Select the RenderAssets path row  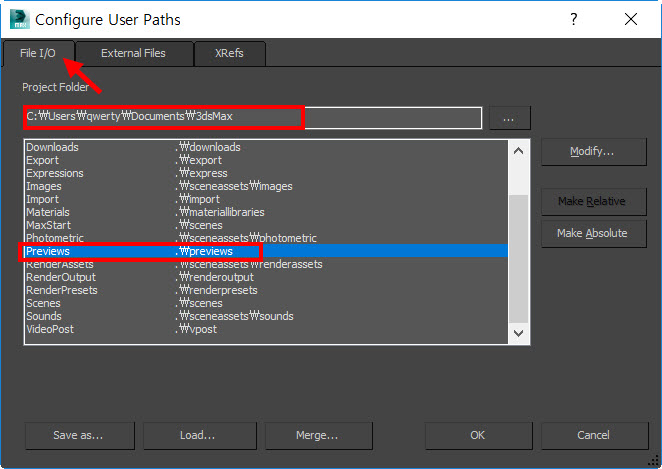coord(266,264)
